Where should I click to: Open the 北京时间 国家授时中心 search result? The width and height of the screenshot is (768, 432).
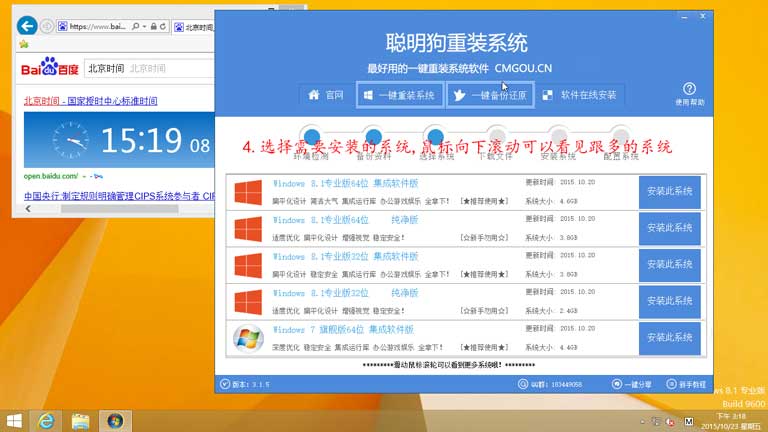click(90, 101)
